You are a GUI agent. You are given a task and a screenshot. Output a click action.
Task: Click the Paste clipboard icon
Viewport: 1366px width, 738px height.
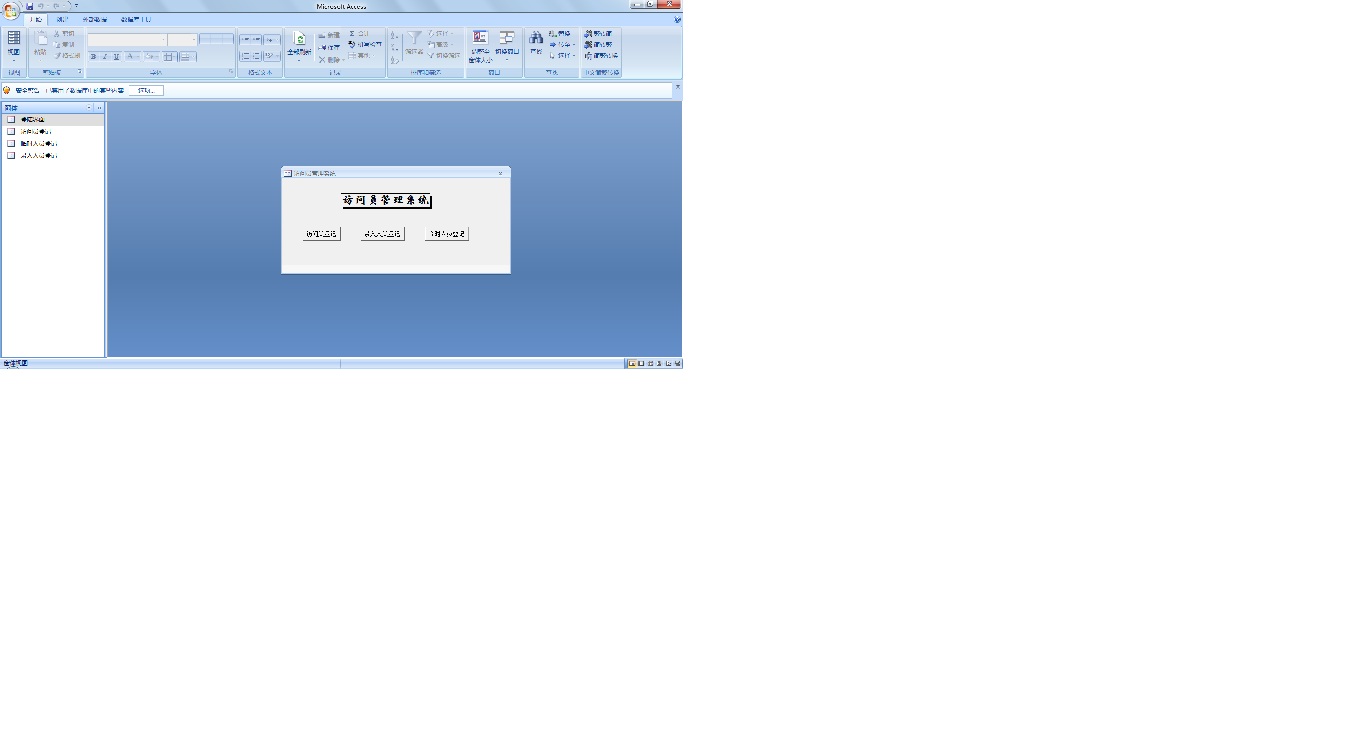point(40,40)
